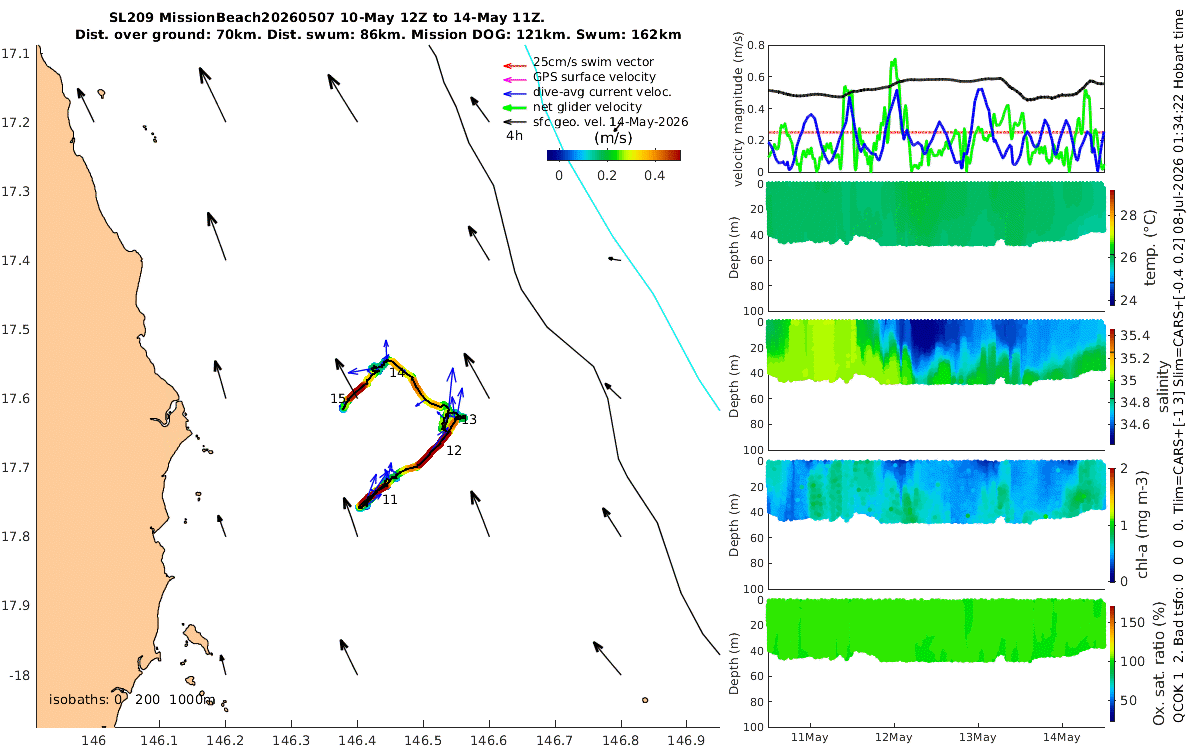Viewport: 1200px width, 750px height.
Task: Click the track day marker labeled 13
Action: 469,420
